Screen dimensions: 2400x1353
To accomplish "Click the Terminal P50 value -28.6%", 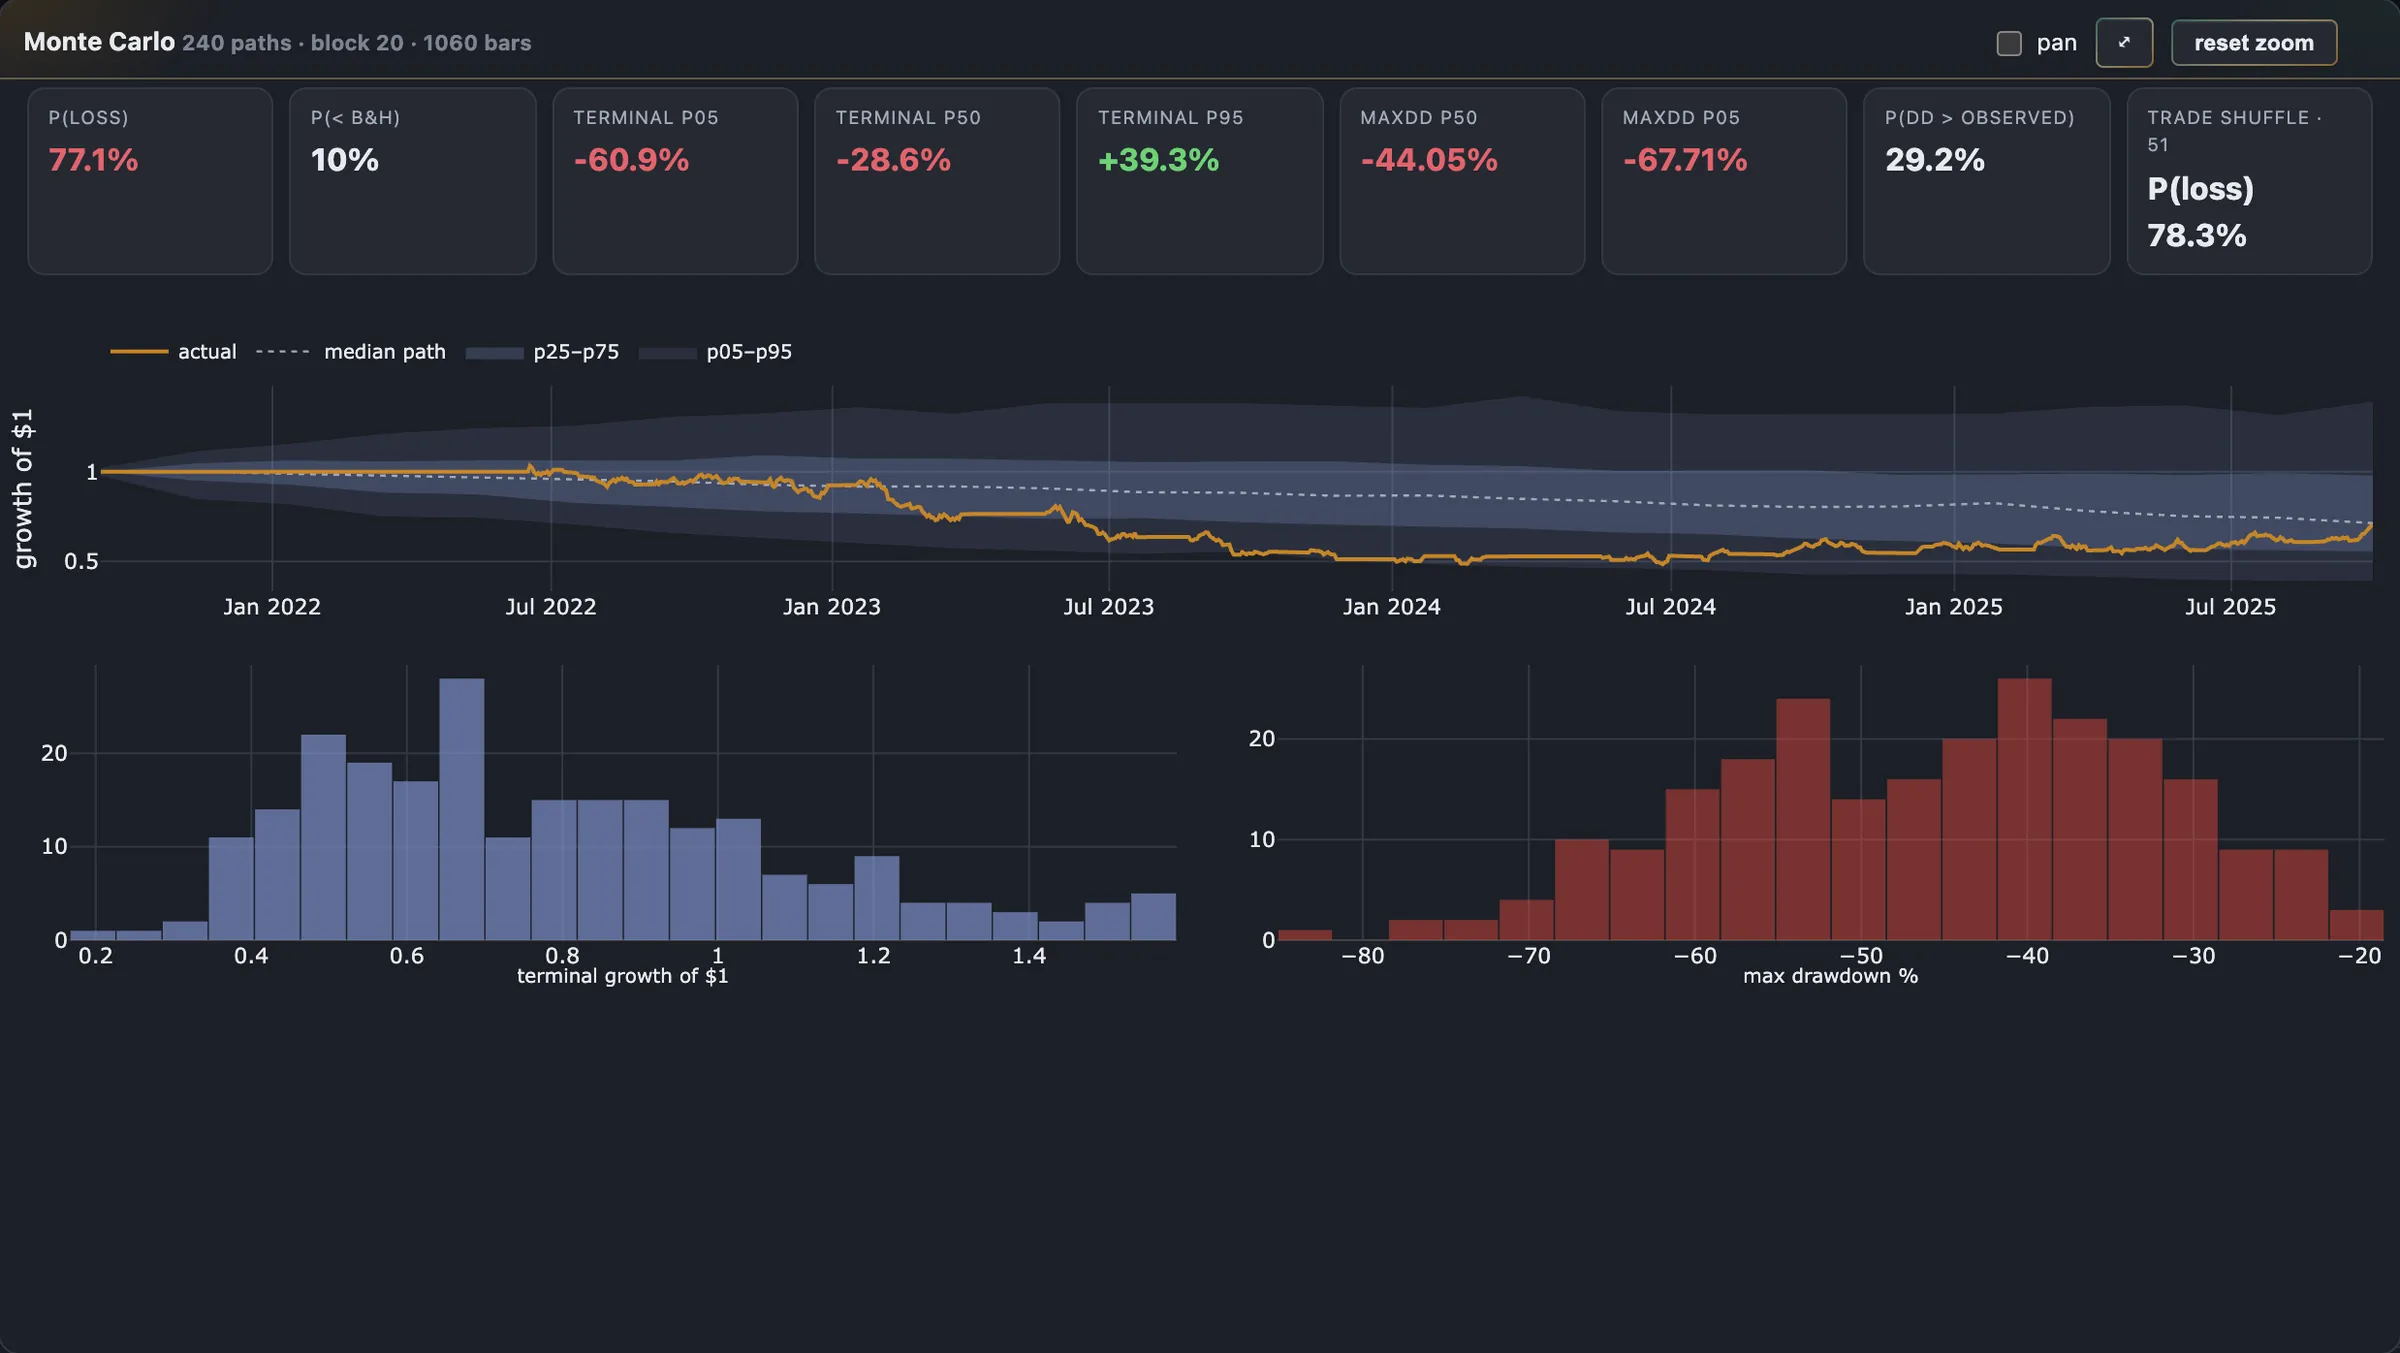I will point(893,160).
